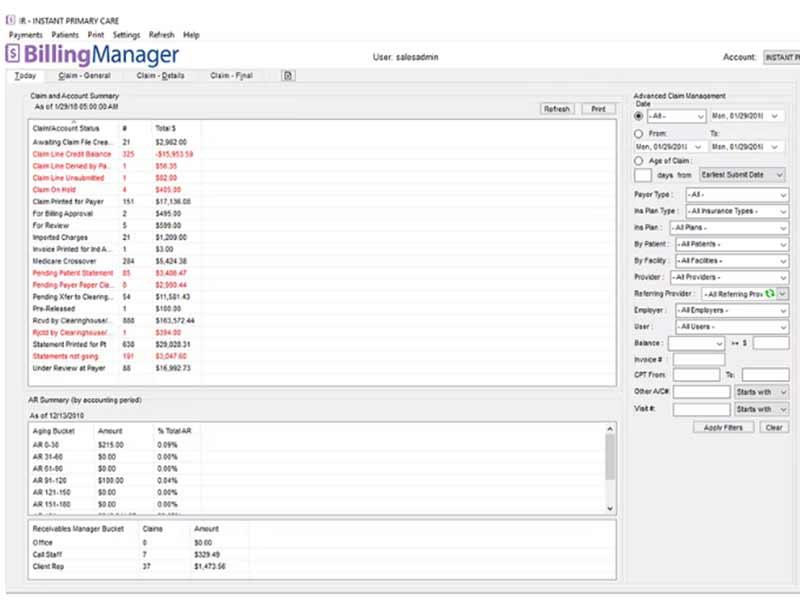Open the Refresh menu
Image resolution: width=800 pixels, height=600 pixels.
pos(161,35)
